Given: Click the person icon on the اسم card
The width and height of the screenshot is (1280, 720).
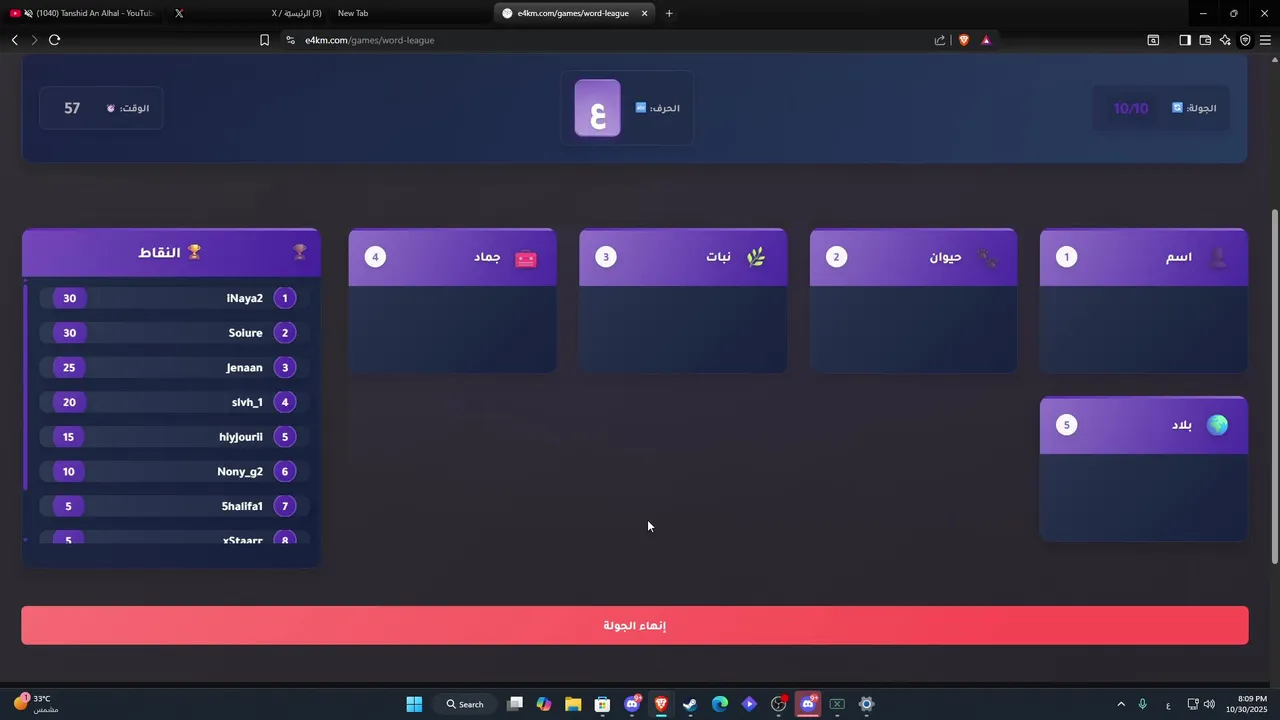Looking at the screenshot, I should (1218, 258).
